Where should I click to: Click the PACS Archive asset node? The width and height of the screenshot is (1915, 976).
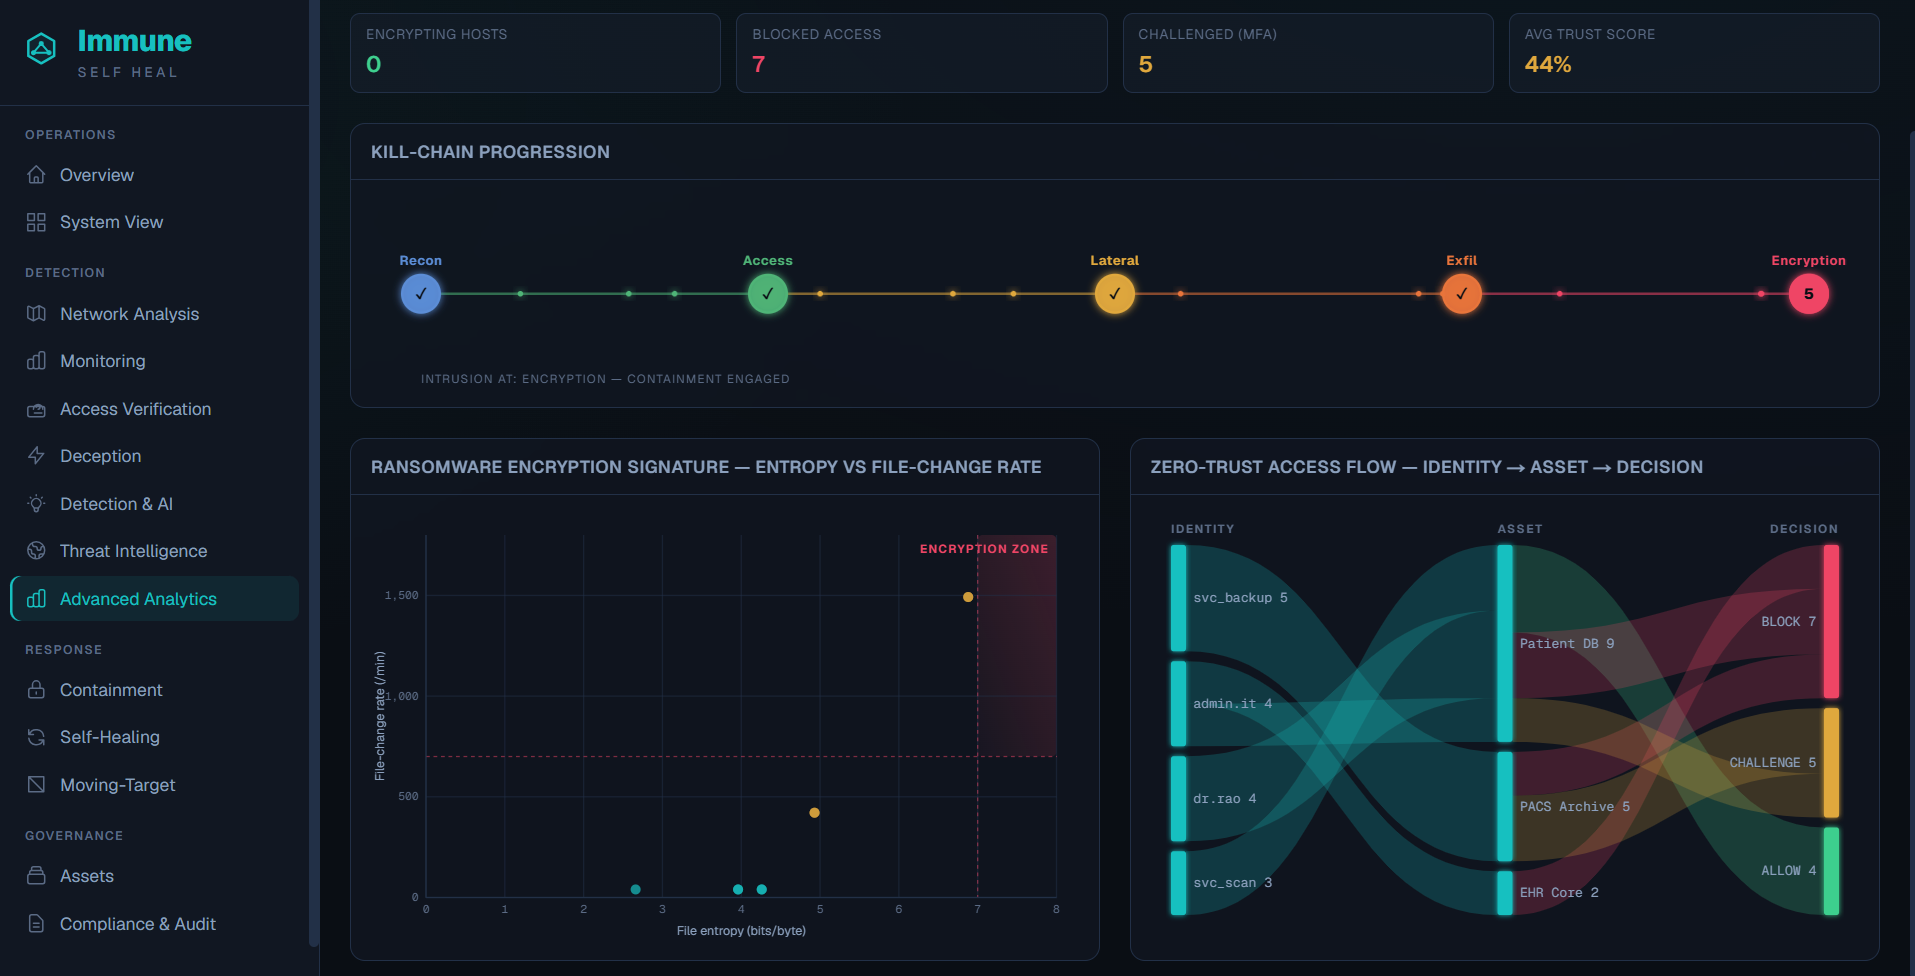click(x=1505, y=806)
